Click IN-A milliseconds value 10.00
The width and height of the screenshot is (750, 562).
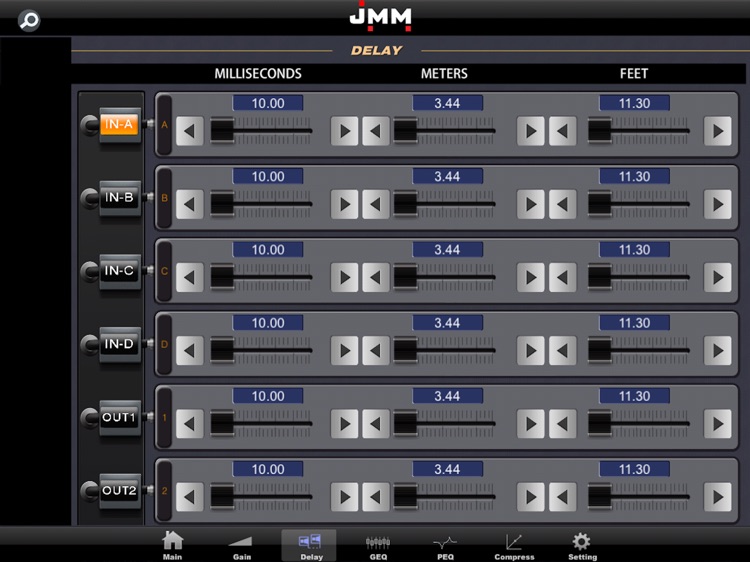coord(268,103)
